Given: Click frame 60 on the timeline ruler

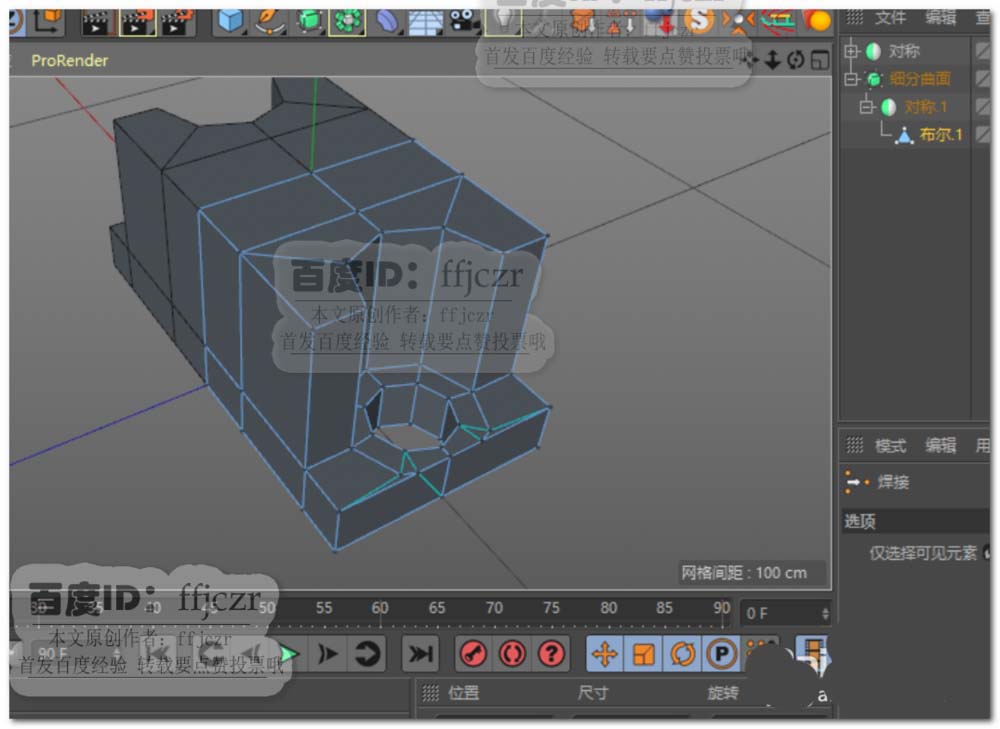Looking at the screenshot, I should pos(380,608).
